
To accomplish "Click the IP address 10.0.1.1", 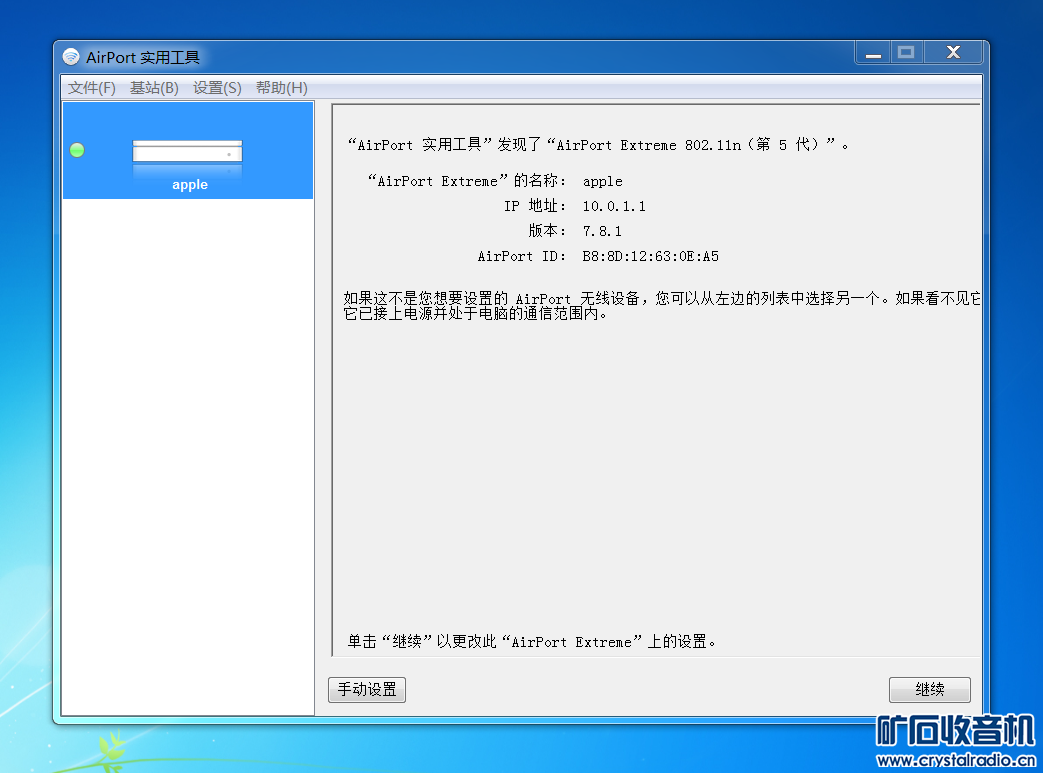I will point(614,206).
